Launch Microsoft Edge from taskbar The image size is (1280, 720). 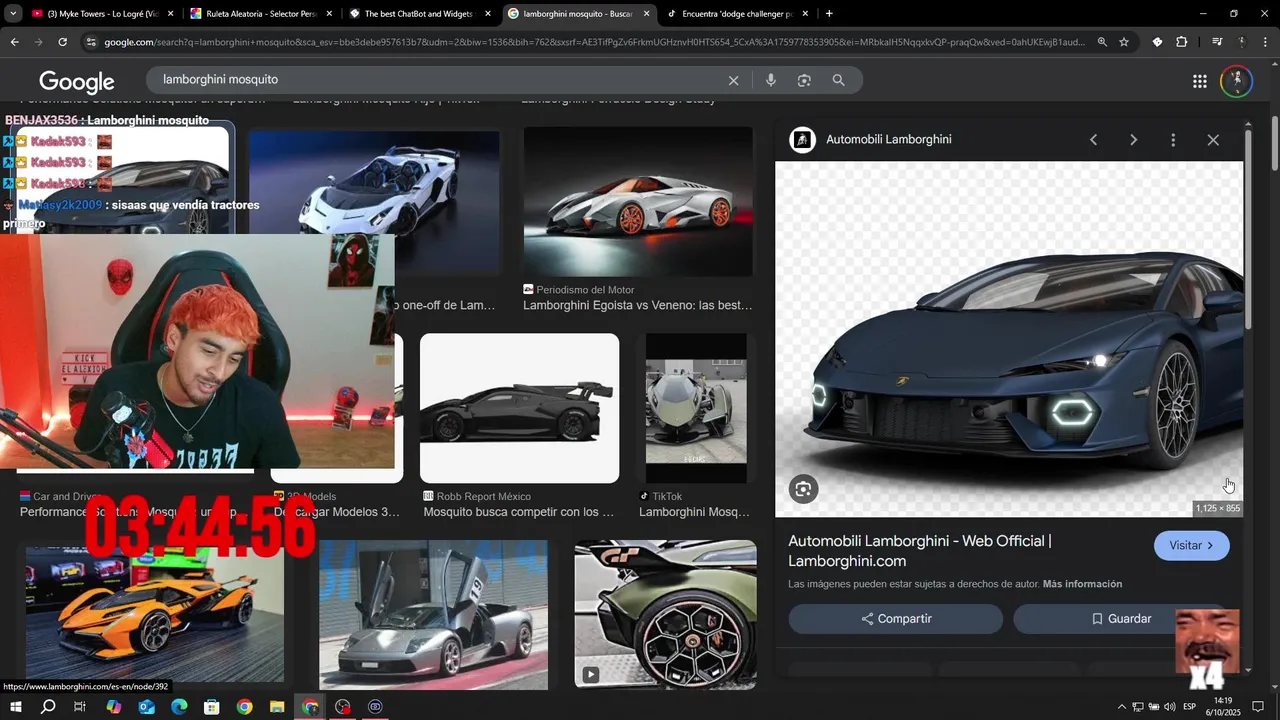click(179, 707)
